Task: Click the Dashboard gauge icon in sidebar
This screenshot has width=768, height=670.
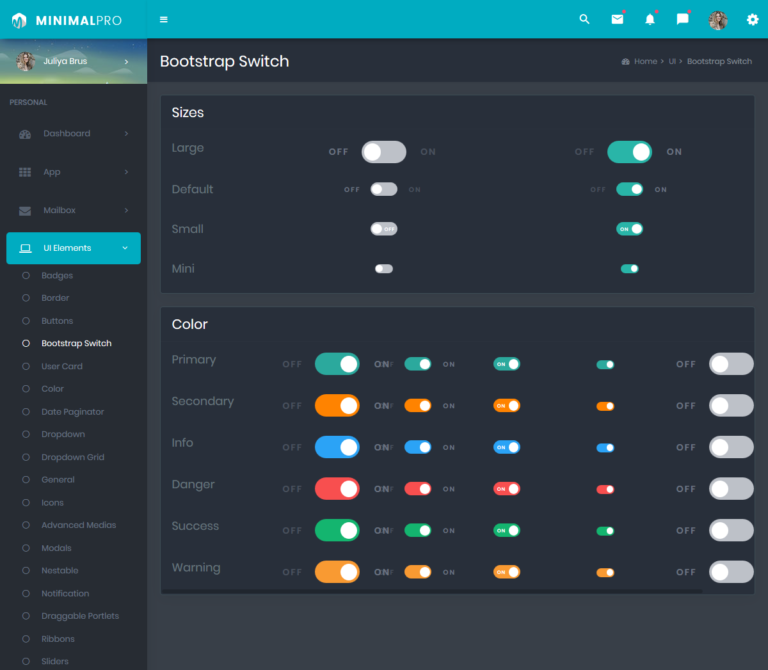Action: (25, 134)
